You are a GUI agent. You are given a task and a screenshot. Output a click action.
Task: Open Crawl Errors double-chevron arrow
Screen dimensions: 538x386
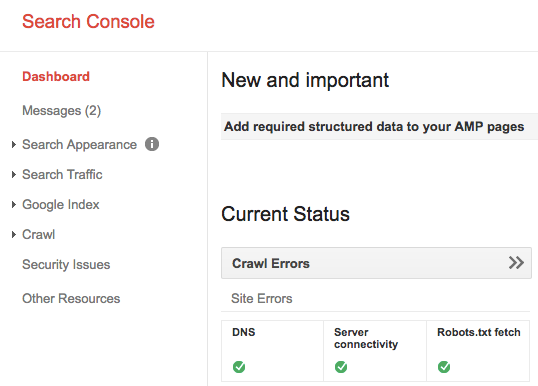point(516,263)
